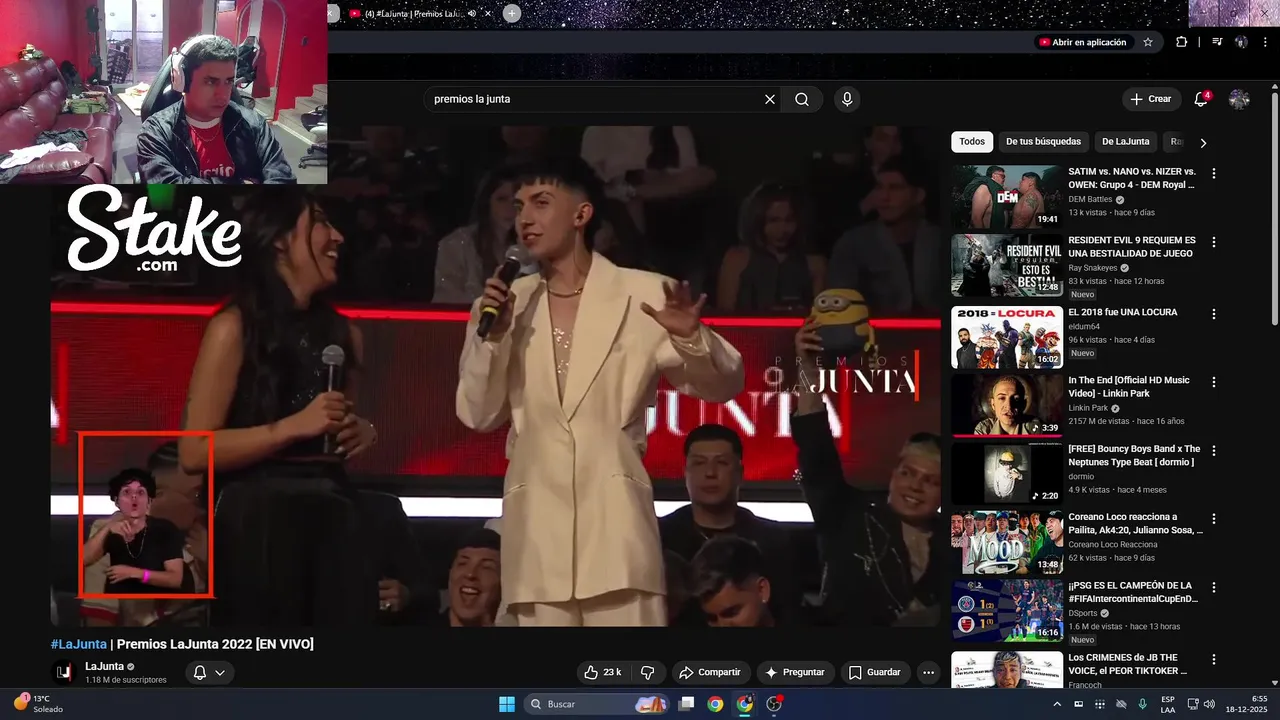1280x720 pixels.
Task: Open SATIM vs. NANO video thumbnail
Action: tap(1007, 197)
